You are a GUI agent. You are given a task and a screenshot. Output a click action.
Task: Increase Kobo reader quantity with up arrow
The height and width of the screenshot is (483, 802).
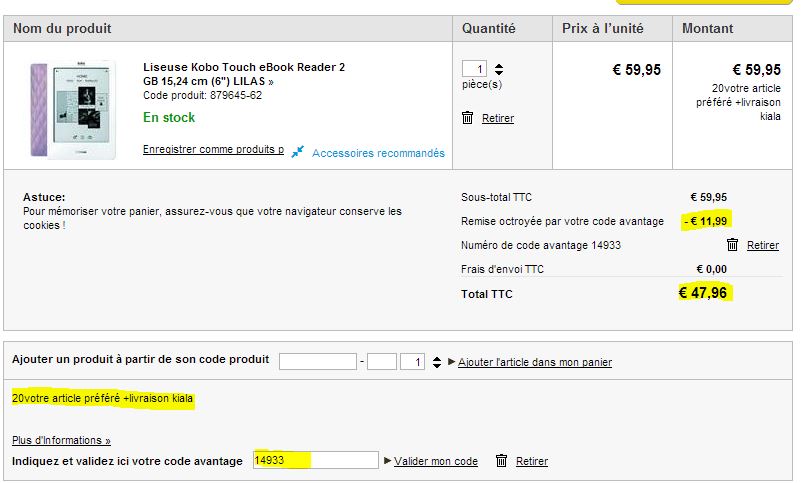[x=499, y=66]
